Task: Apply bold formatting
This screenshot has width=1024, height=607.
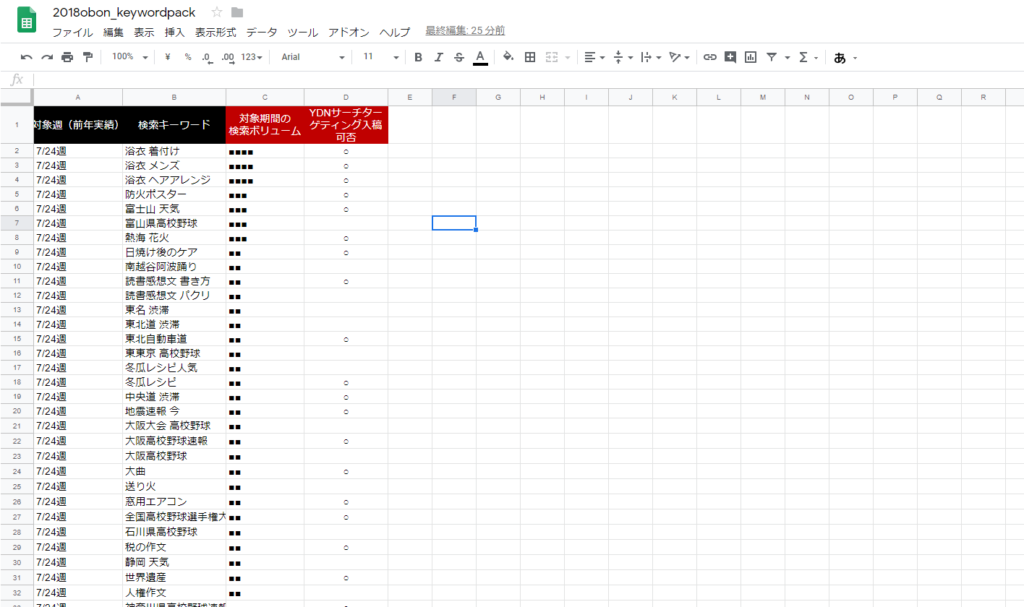Action: coord(418,58)
